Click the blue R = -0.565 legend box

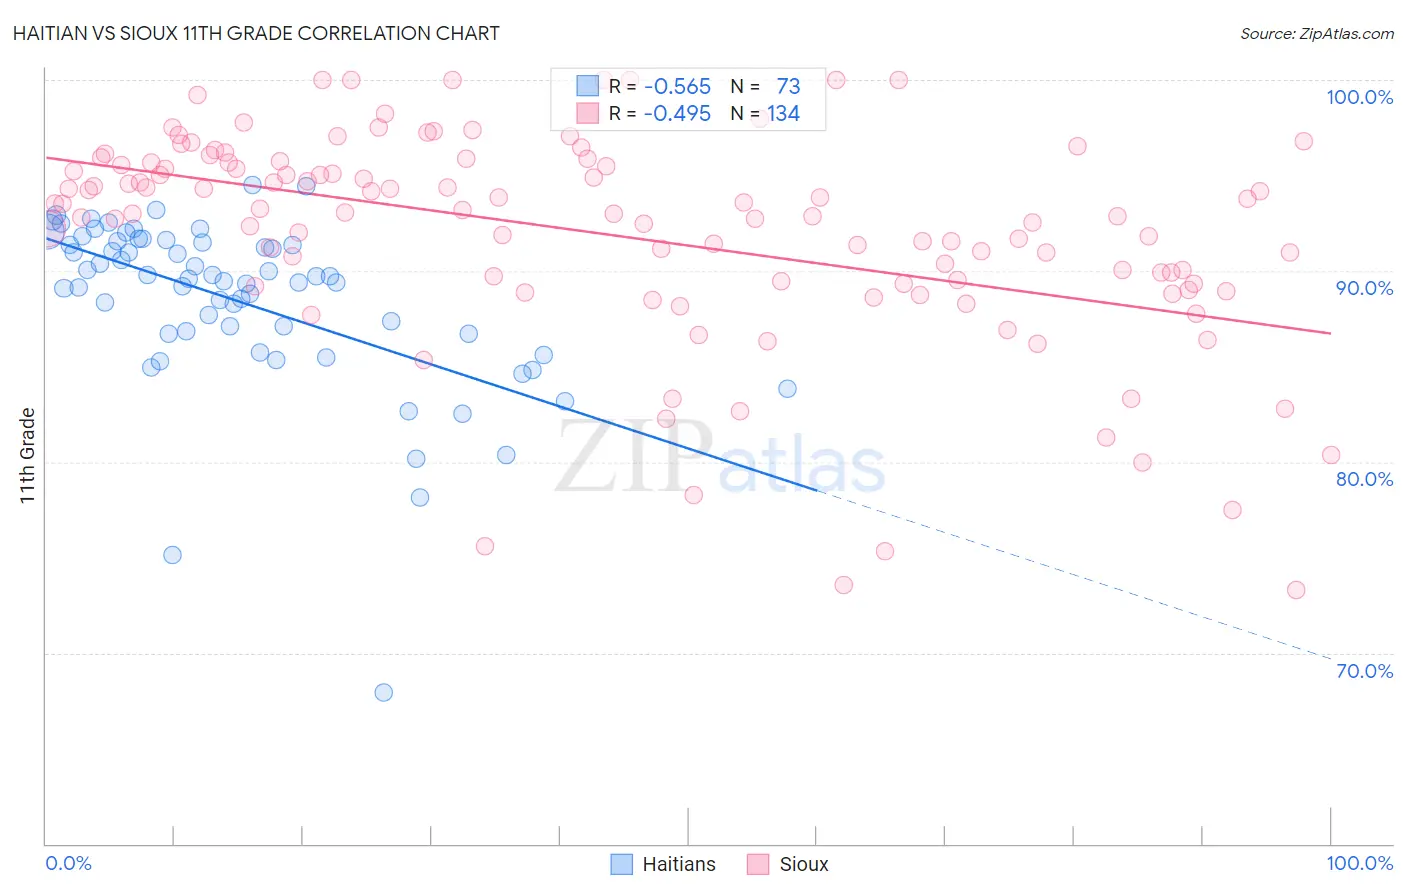tap(587, 86)
